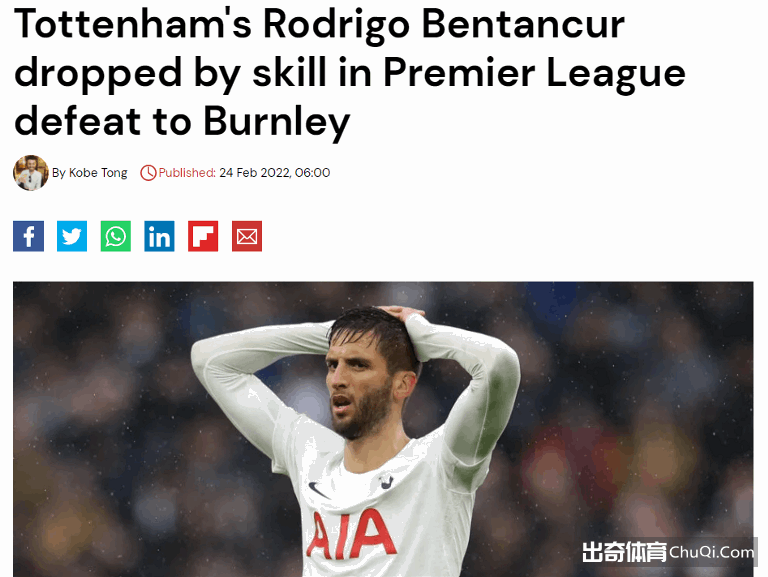
Task: Share the article via Twitter icon
Action: pyautogui.click(x=72, y=236)
